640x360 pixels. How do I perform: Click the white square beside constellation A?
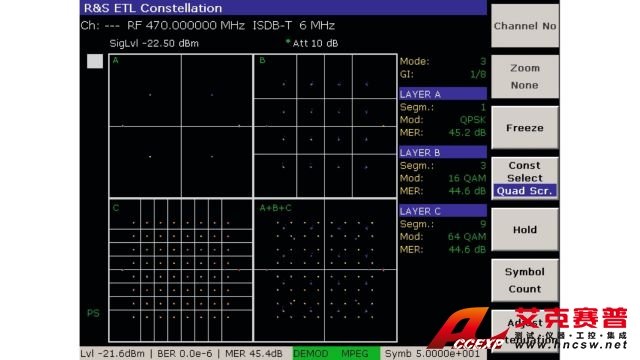pyautogui.click(x=95, y=62)
